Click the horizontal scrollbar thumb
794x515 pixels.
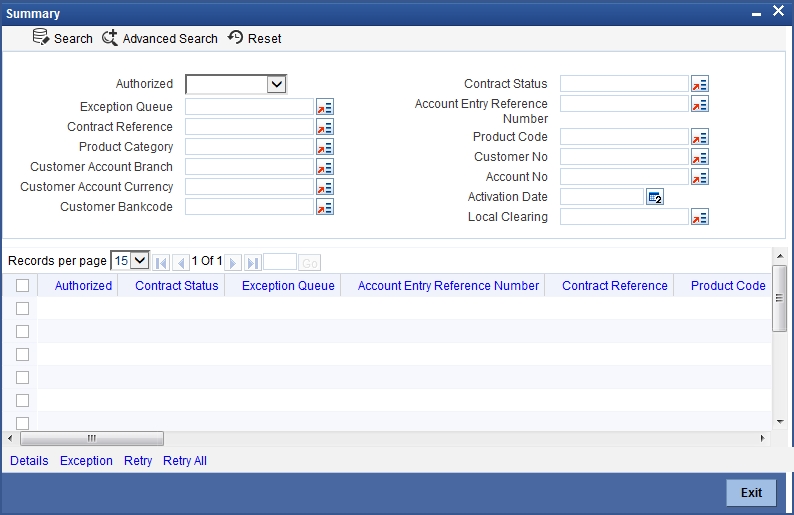coord(92,439)
